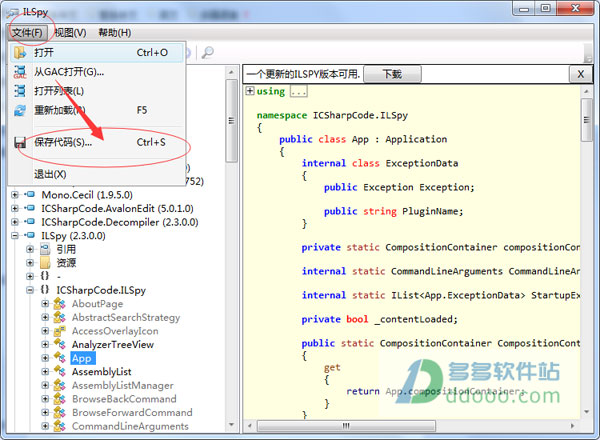Click the 资源 folder icon
The height and width of the screenshot is (440, 600).
[x=45, y=263]
